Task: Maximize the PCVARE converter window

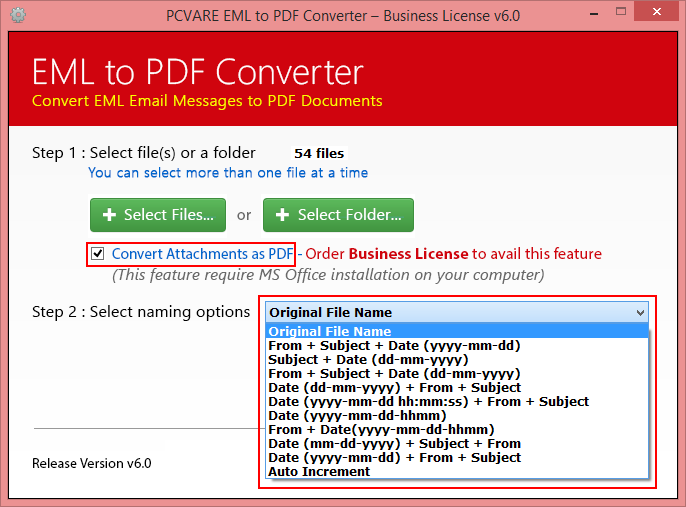Action: pyautogui.click(x=620, y=12)
